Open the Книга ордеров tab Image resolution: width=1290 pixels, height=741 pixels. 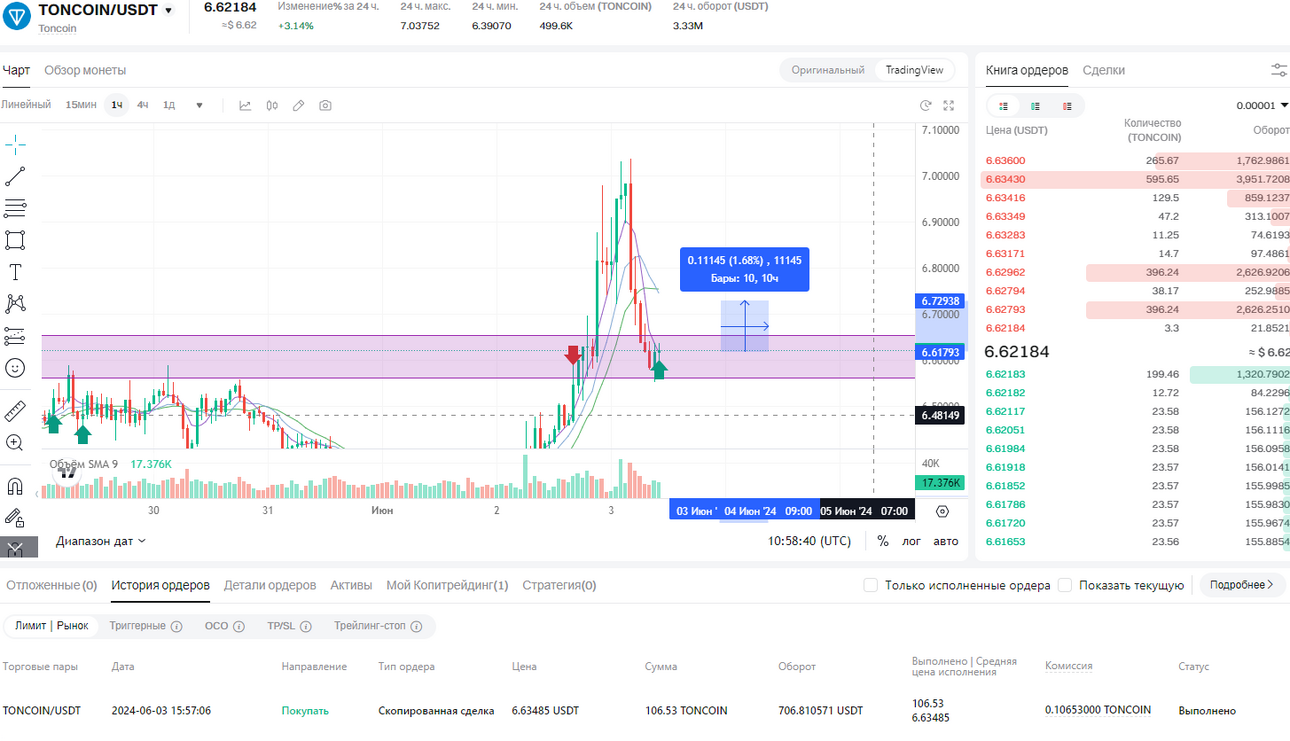coord(1027,70)
